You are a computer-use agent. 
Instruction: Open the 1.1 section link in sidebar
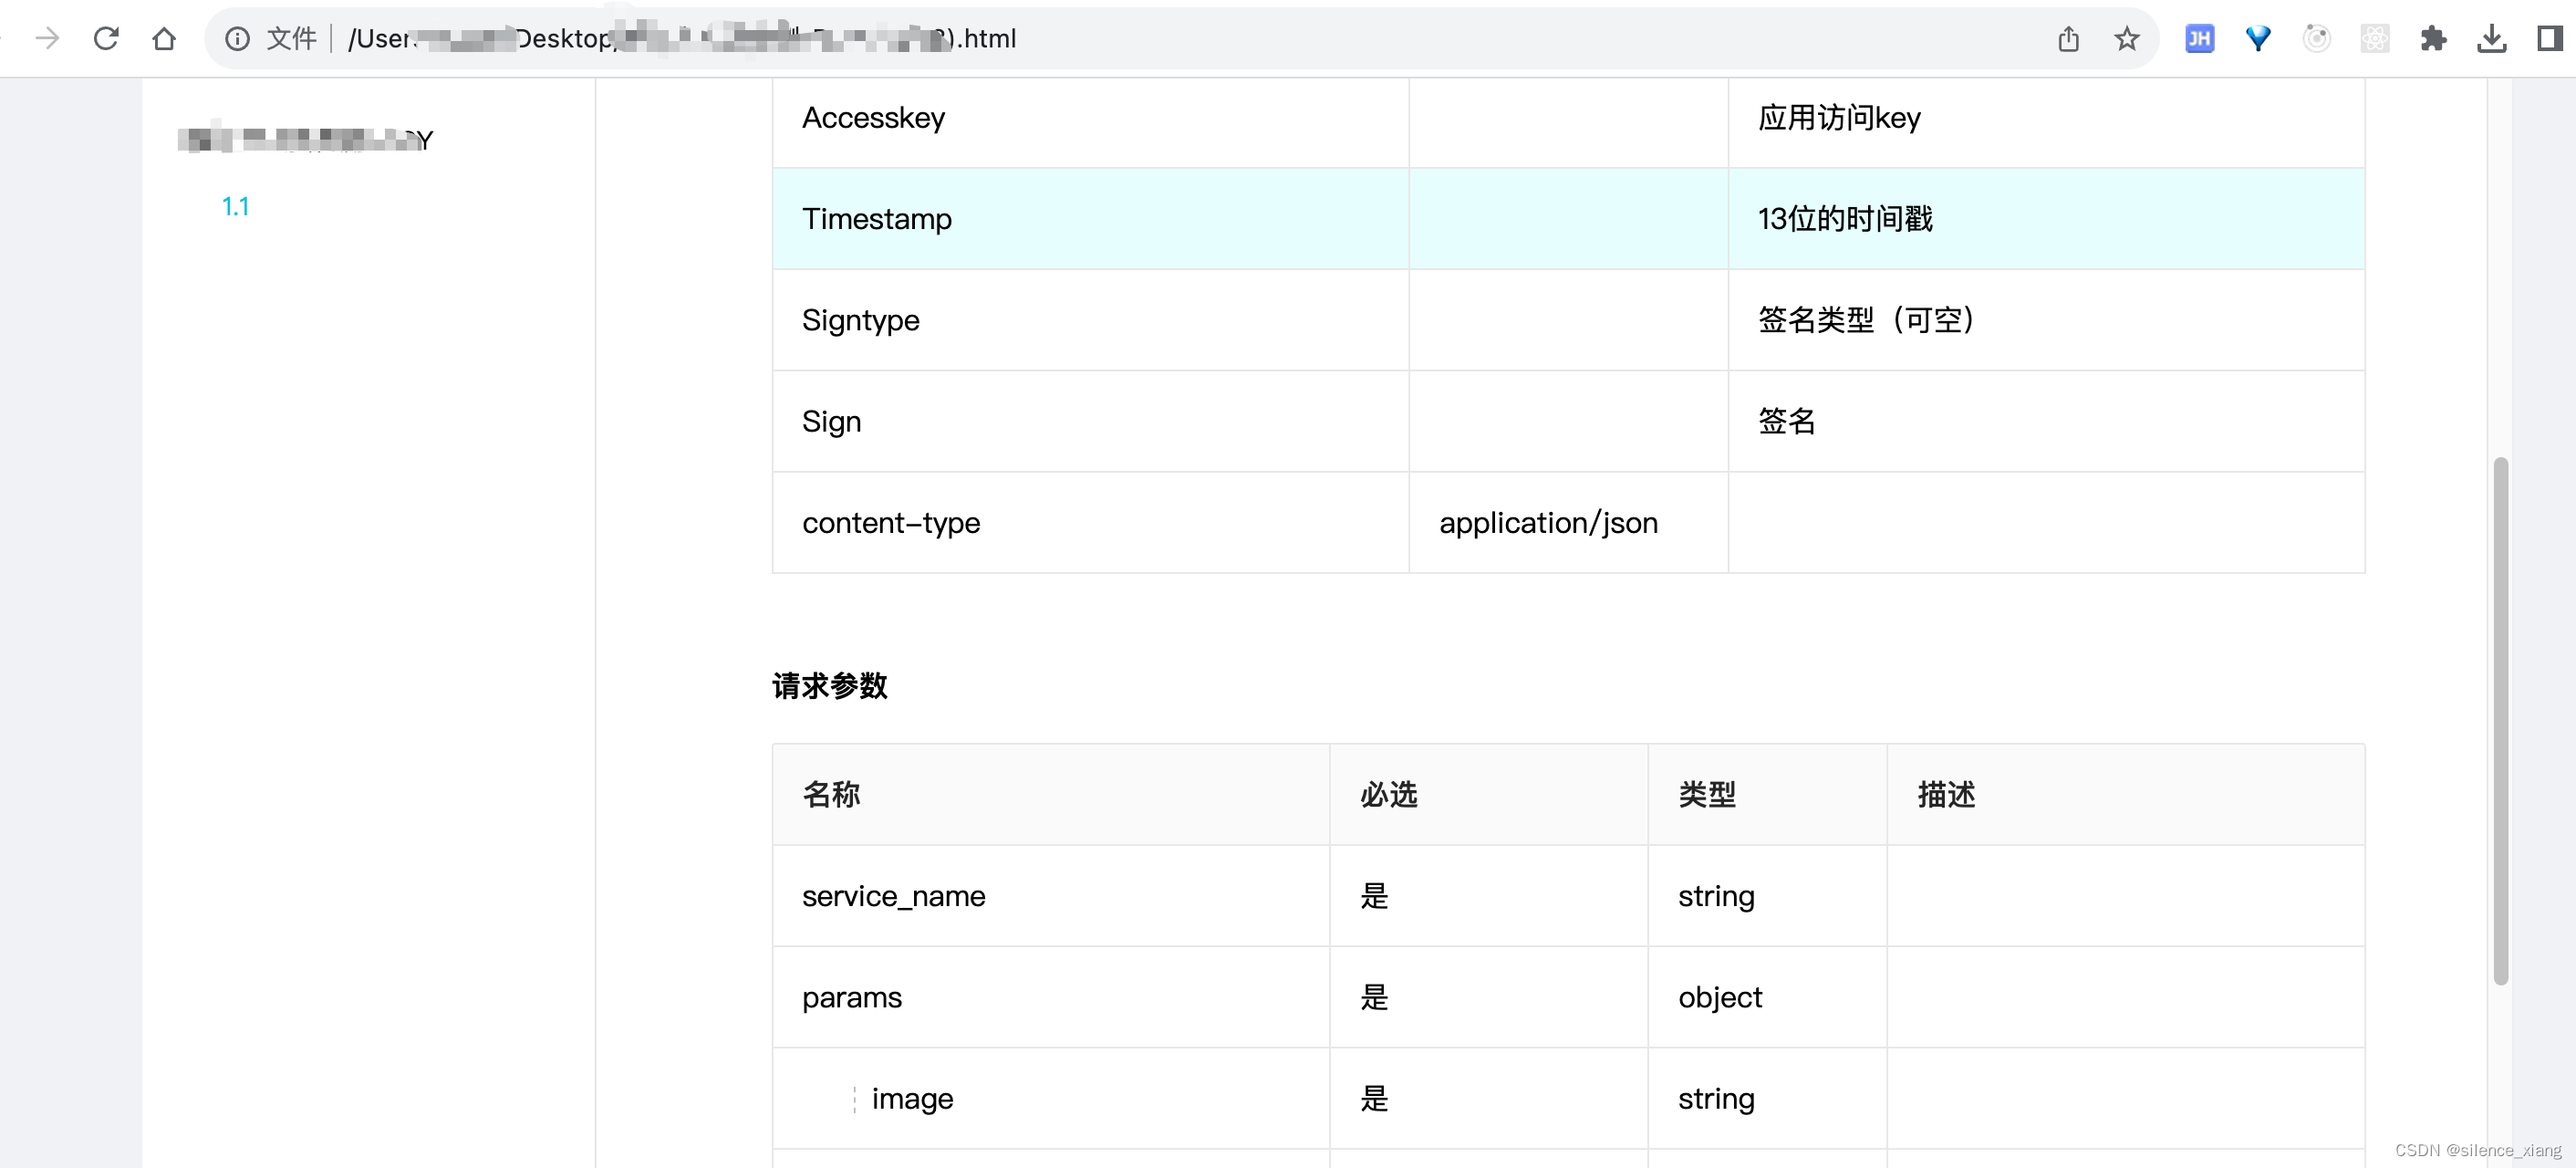tap(235, 206)
